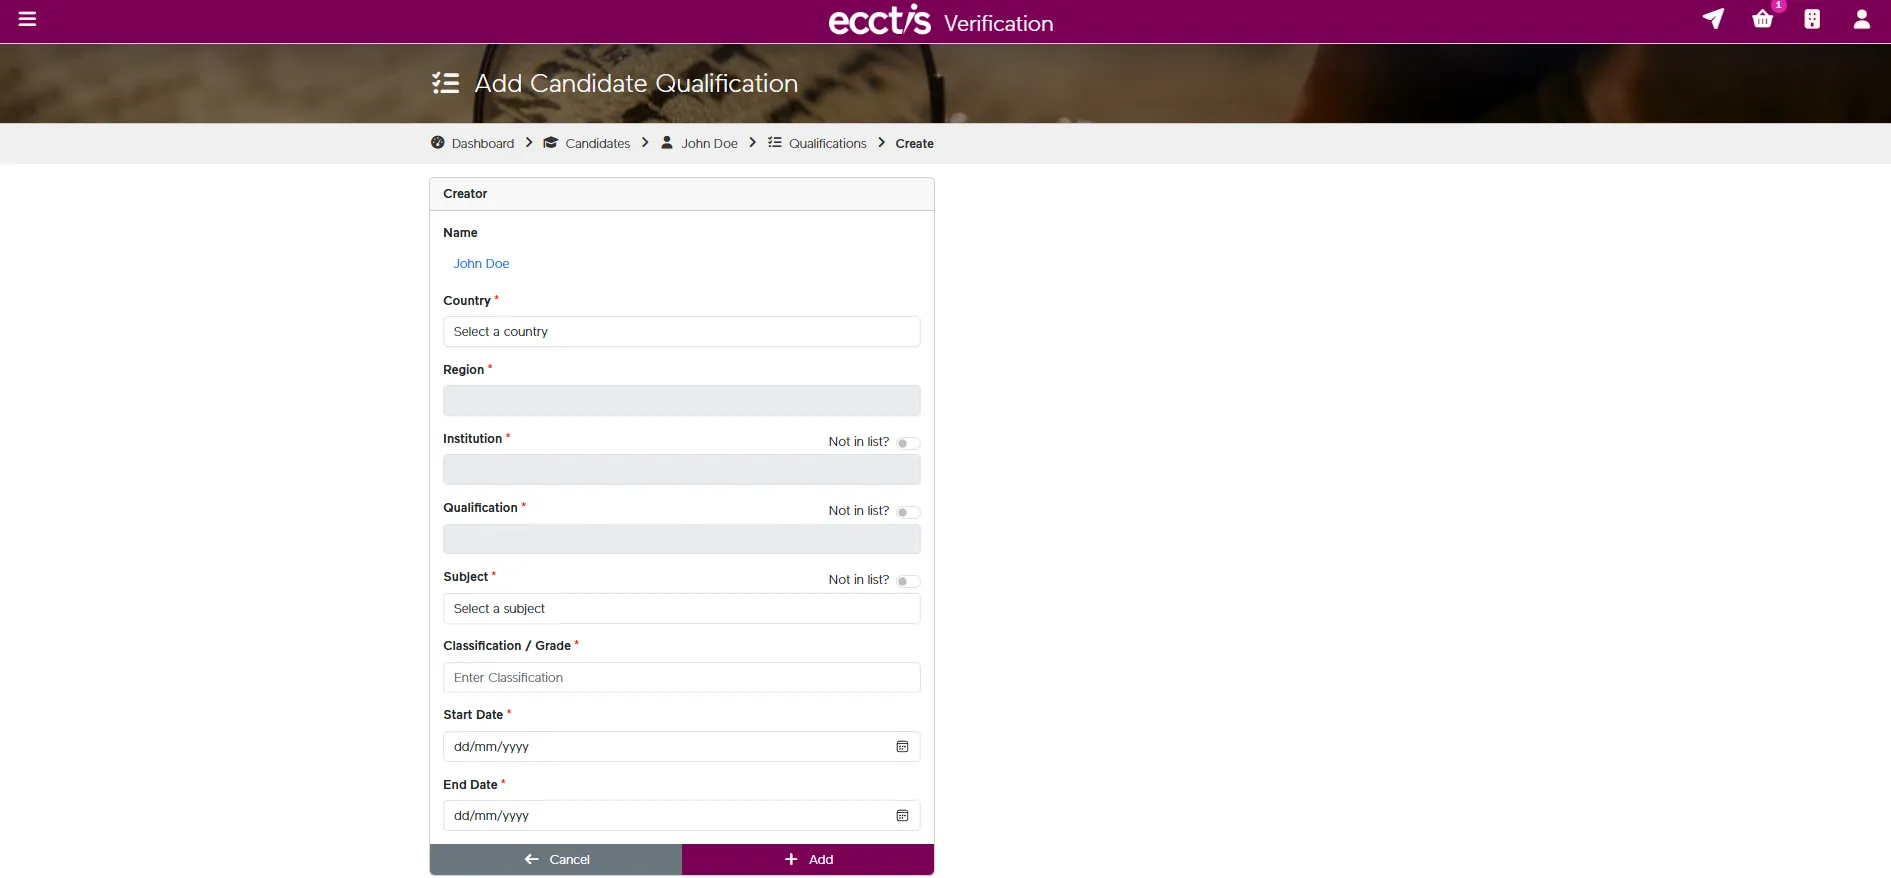Toggle Qualification 'Not in list?' switch
Image resolution: width=1891 pixels, height=878 pixels.
(x=907, y=512)
